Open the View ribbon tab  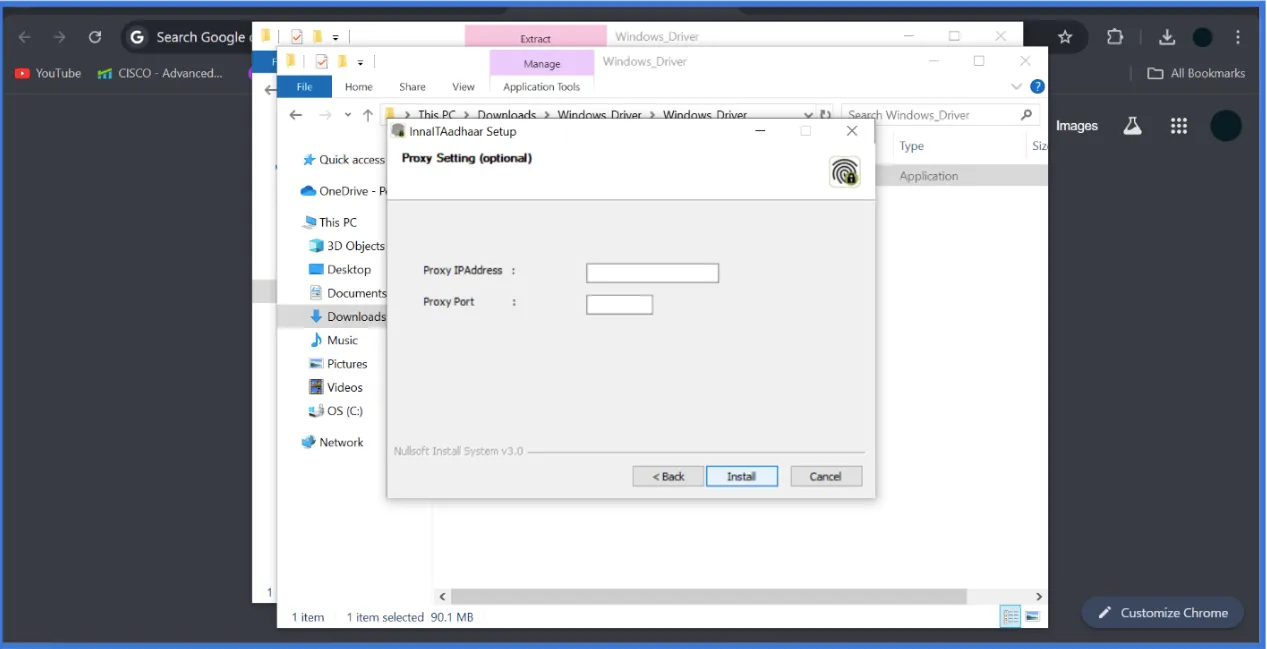(463, 87)
